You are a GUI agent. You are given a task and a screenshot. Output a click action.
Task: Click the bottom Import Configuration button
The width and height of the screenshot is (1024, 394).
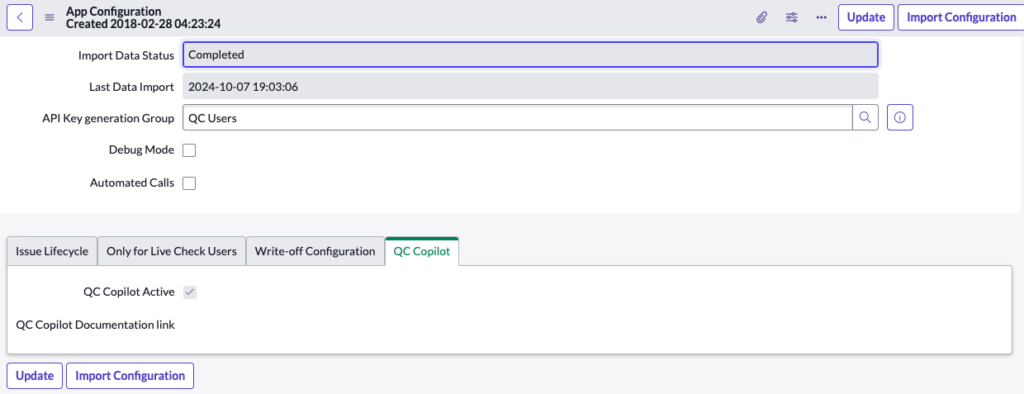[130, 376]
